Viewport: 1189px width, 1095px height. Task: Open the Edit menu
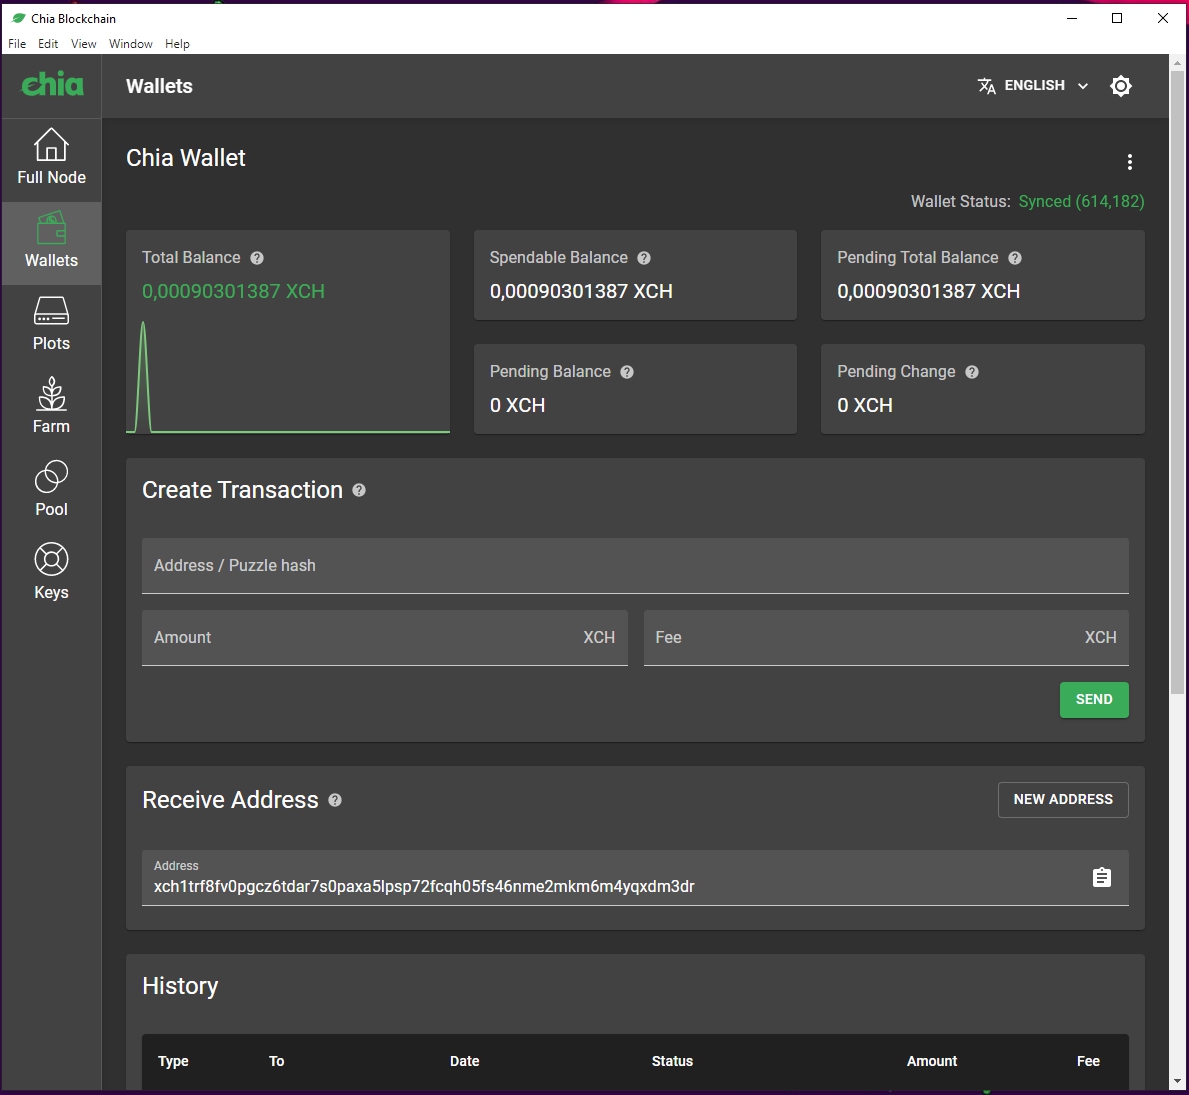pos(48,44)
